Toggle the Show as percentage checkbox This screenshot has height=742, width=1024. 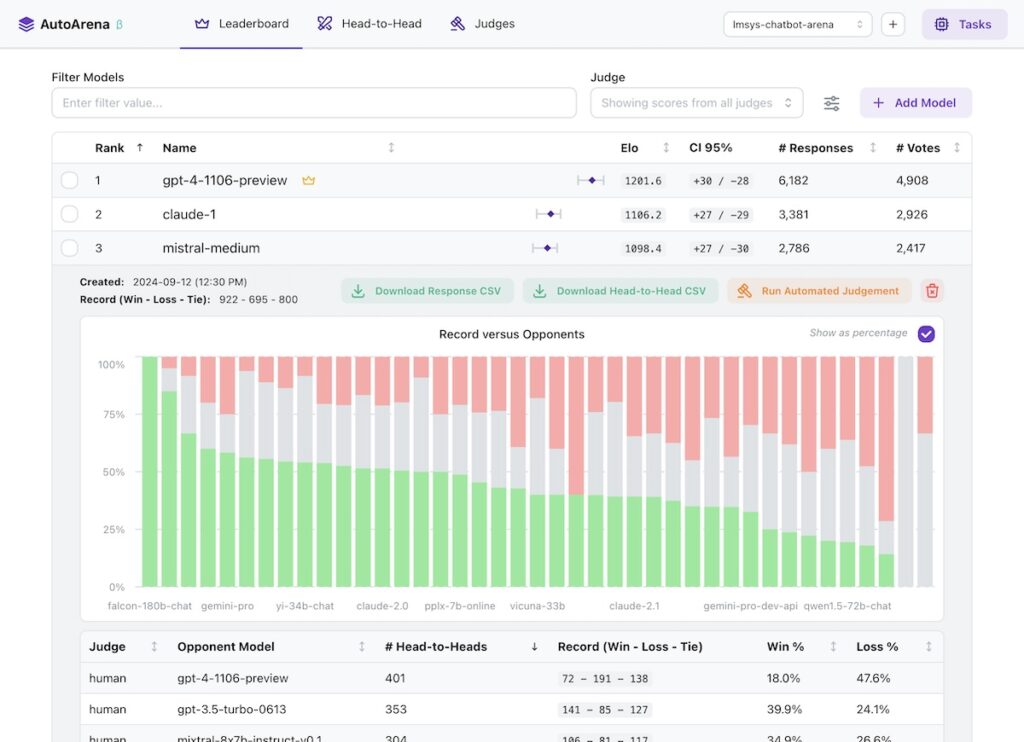[x=925, y=334]
